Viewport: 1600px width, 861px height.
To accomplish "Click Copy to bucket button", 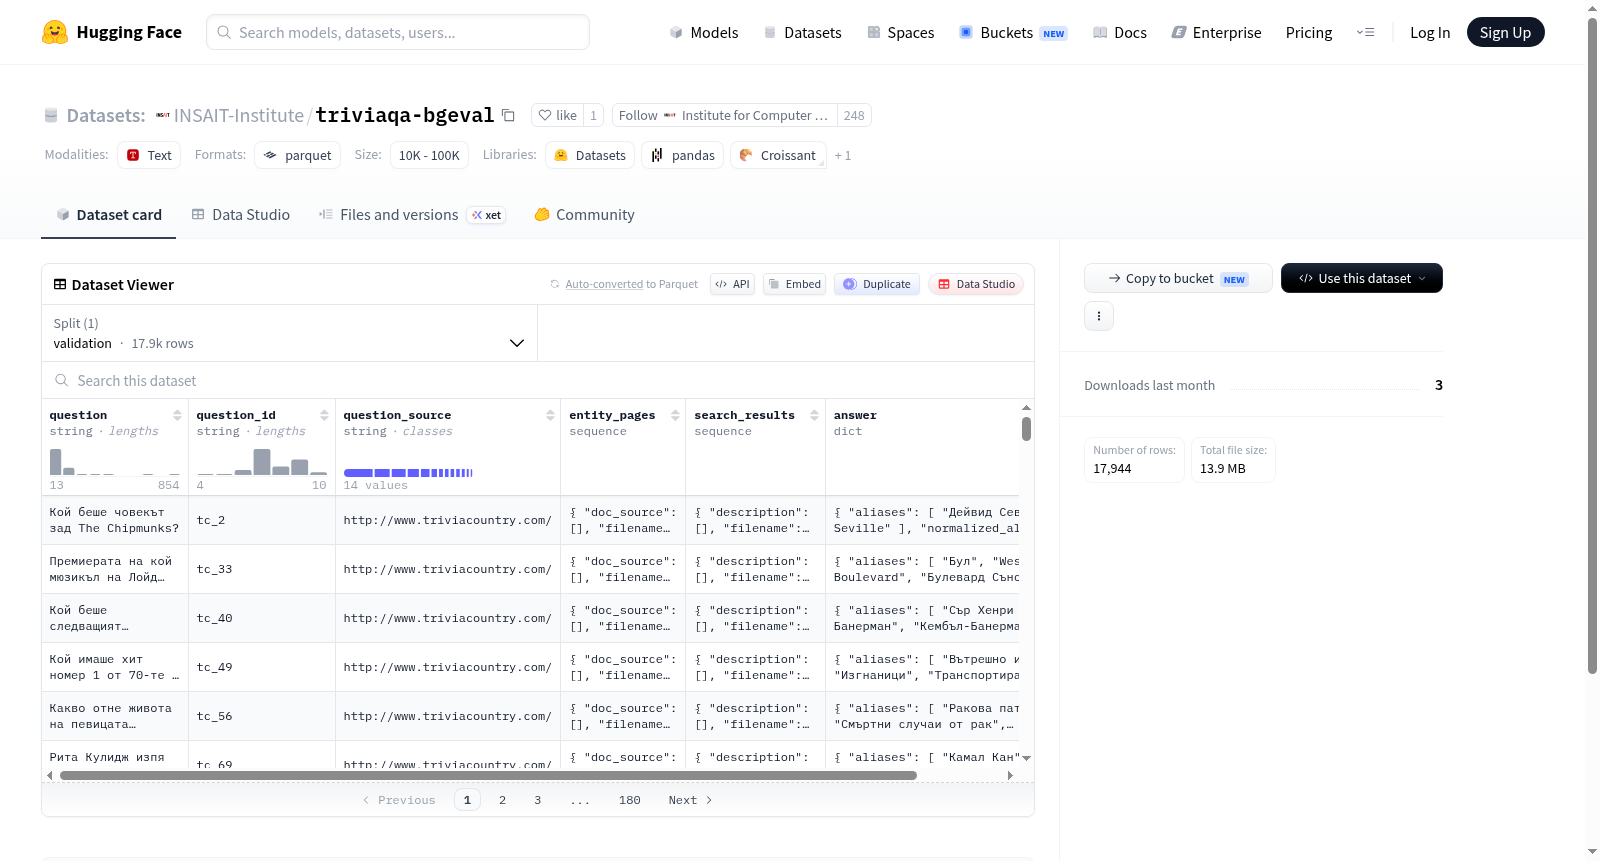I will (x=1178, y=278).
